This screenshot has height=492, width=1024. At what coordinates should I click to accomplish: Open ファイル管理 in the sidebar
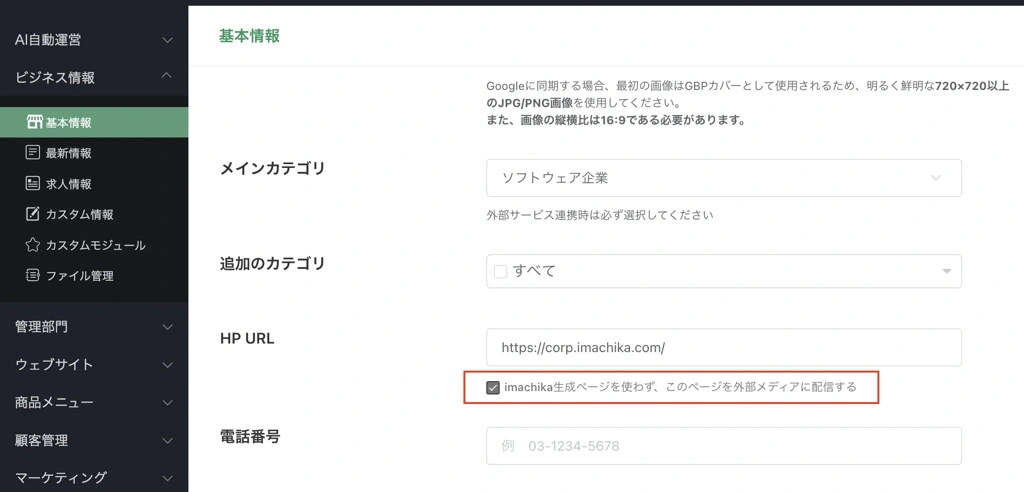(x=94, y=276)
